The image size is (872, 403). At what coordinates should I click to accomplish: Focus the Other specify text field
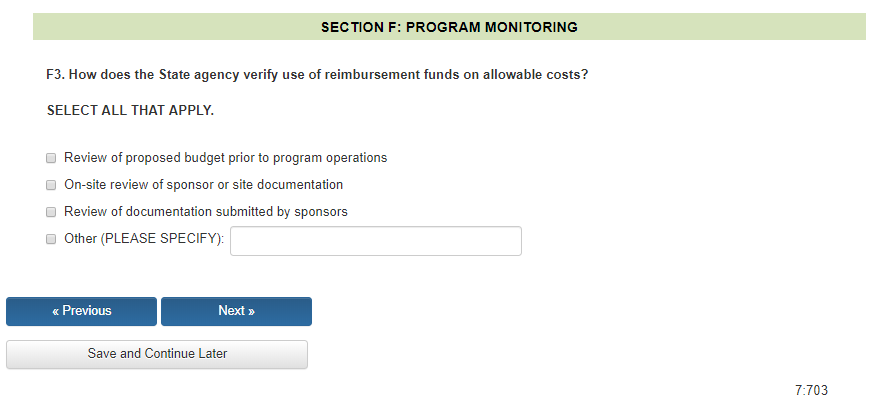click(x=375, y=241)
